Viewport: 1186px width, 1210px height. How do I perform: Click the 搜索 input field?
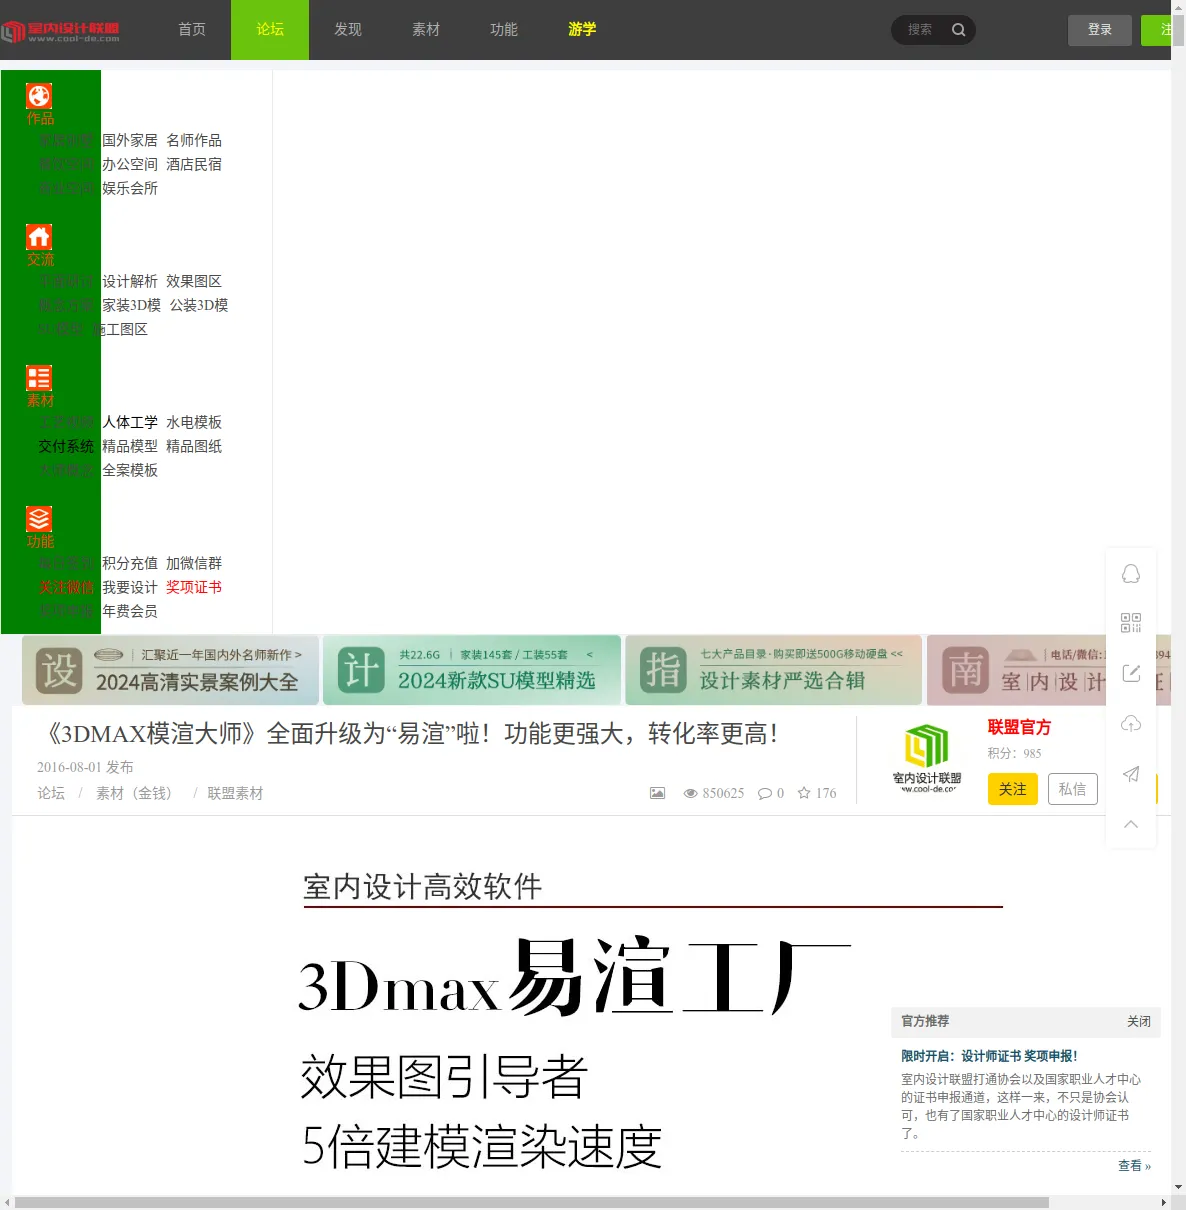(922, 30)
